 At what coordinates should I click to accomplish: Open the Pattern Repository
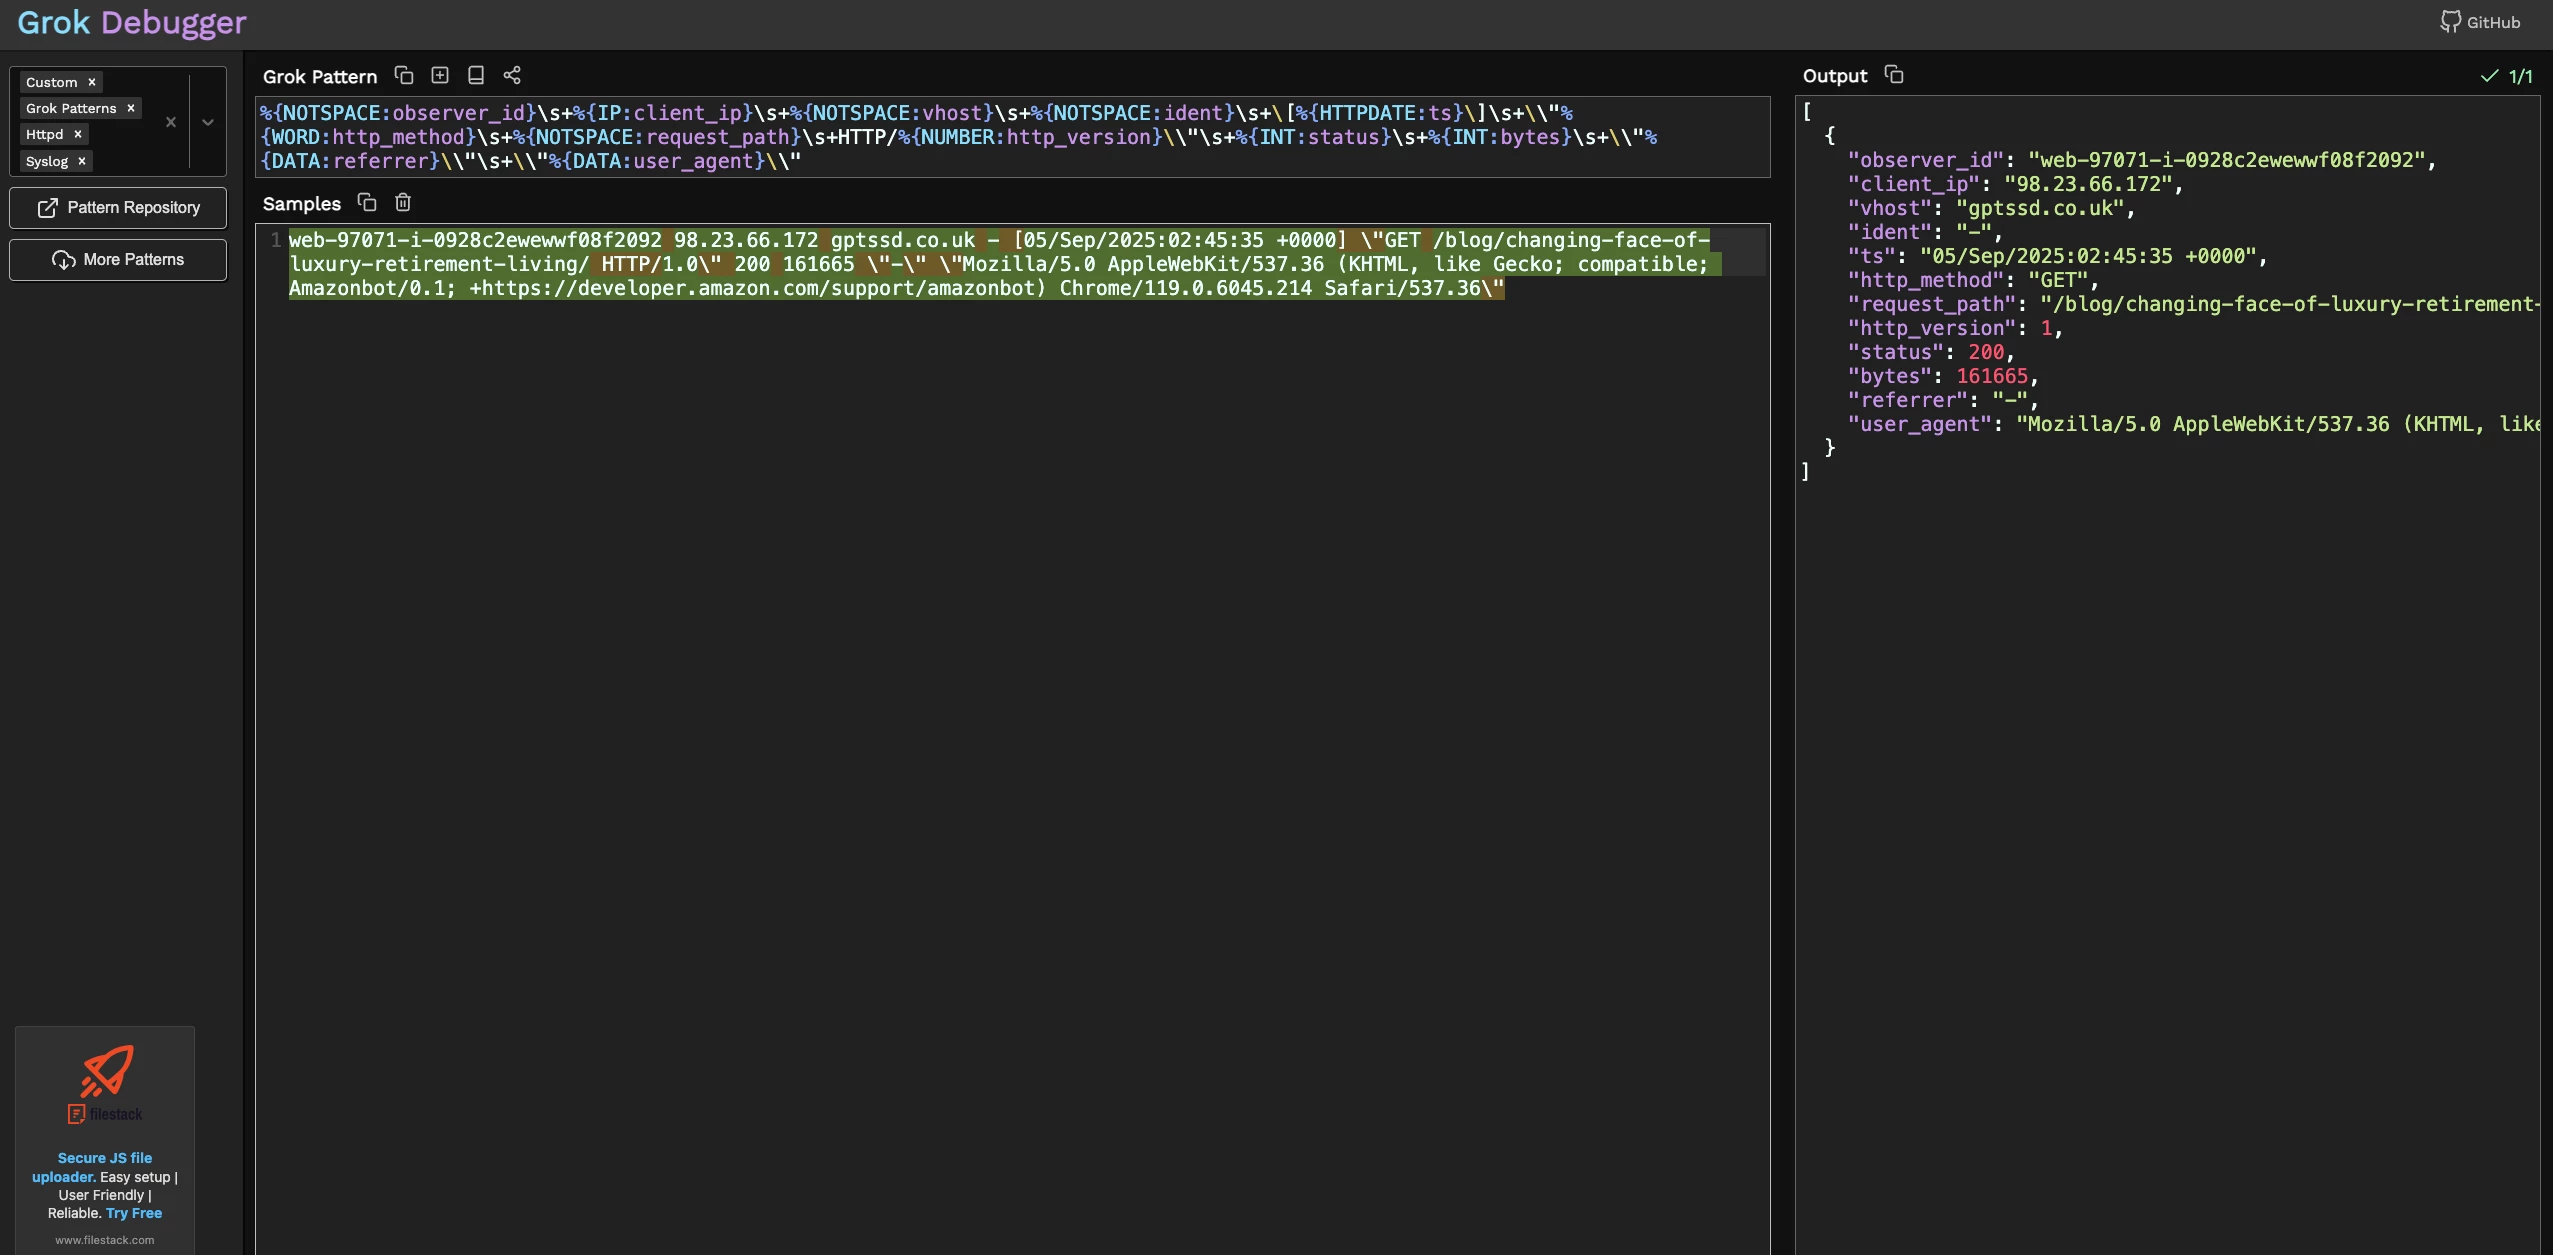click(118, 208)
